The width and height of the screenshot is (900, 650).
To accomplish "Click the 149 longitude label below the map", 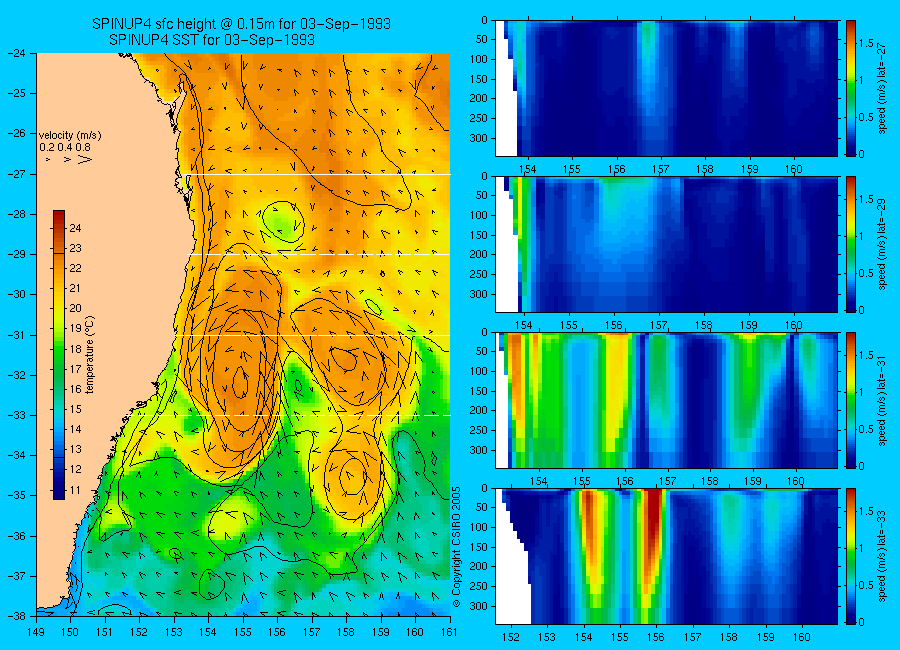I will pos(36,632).
